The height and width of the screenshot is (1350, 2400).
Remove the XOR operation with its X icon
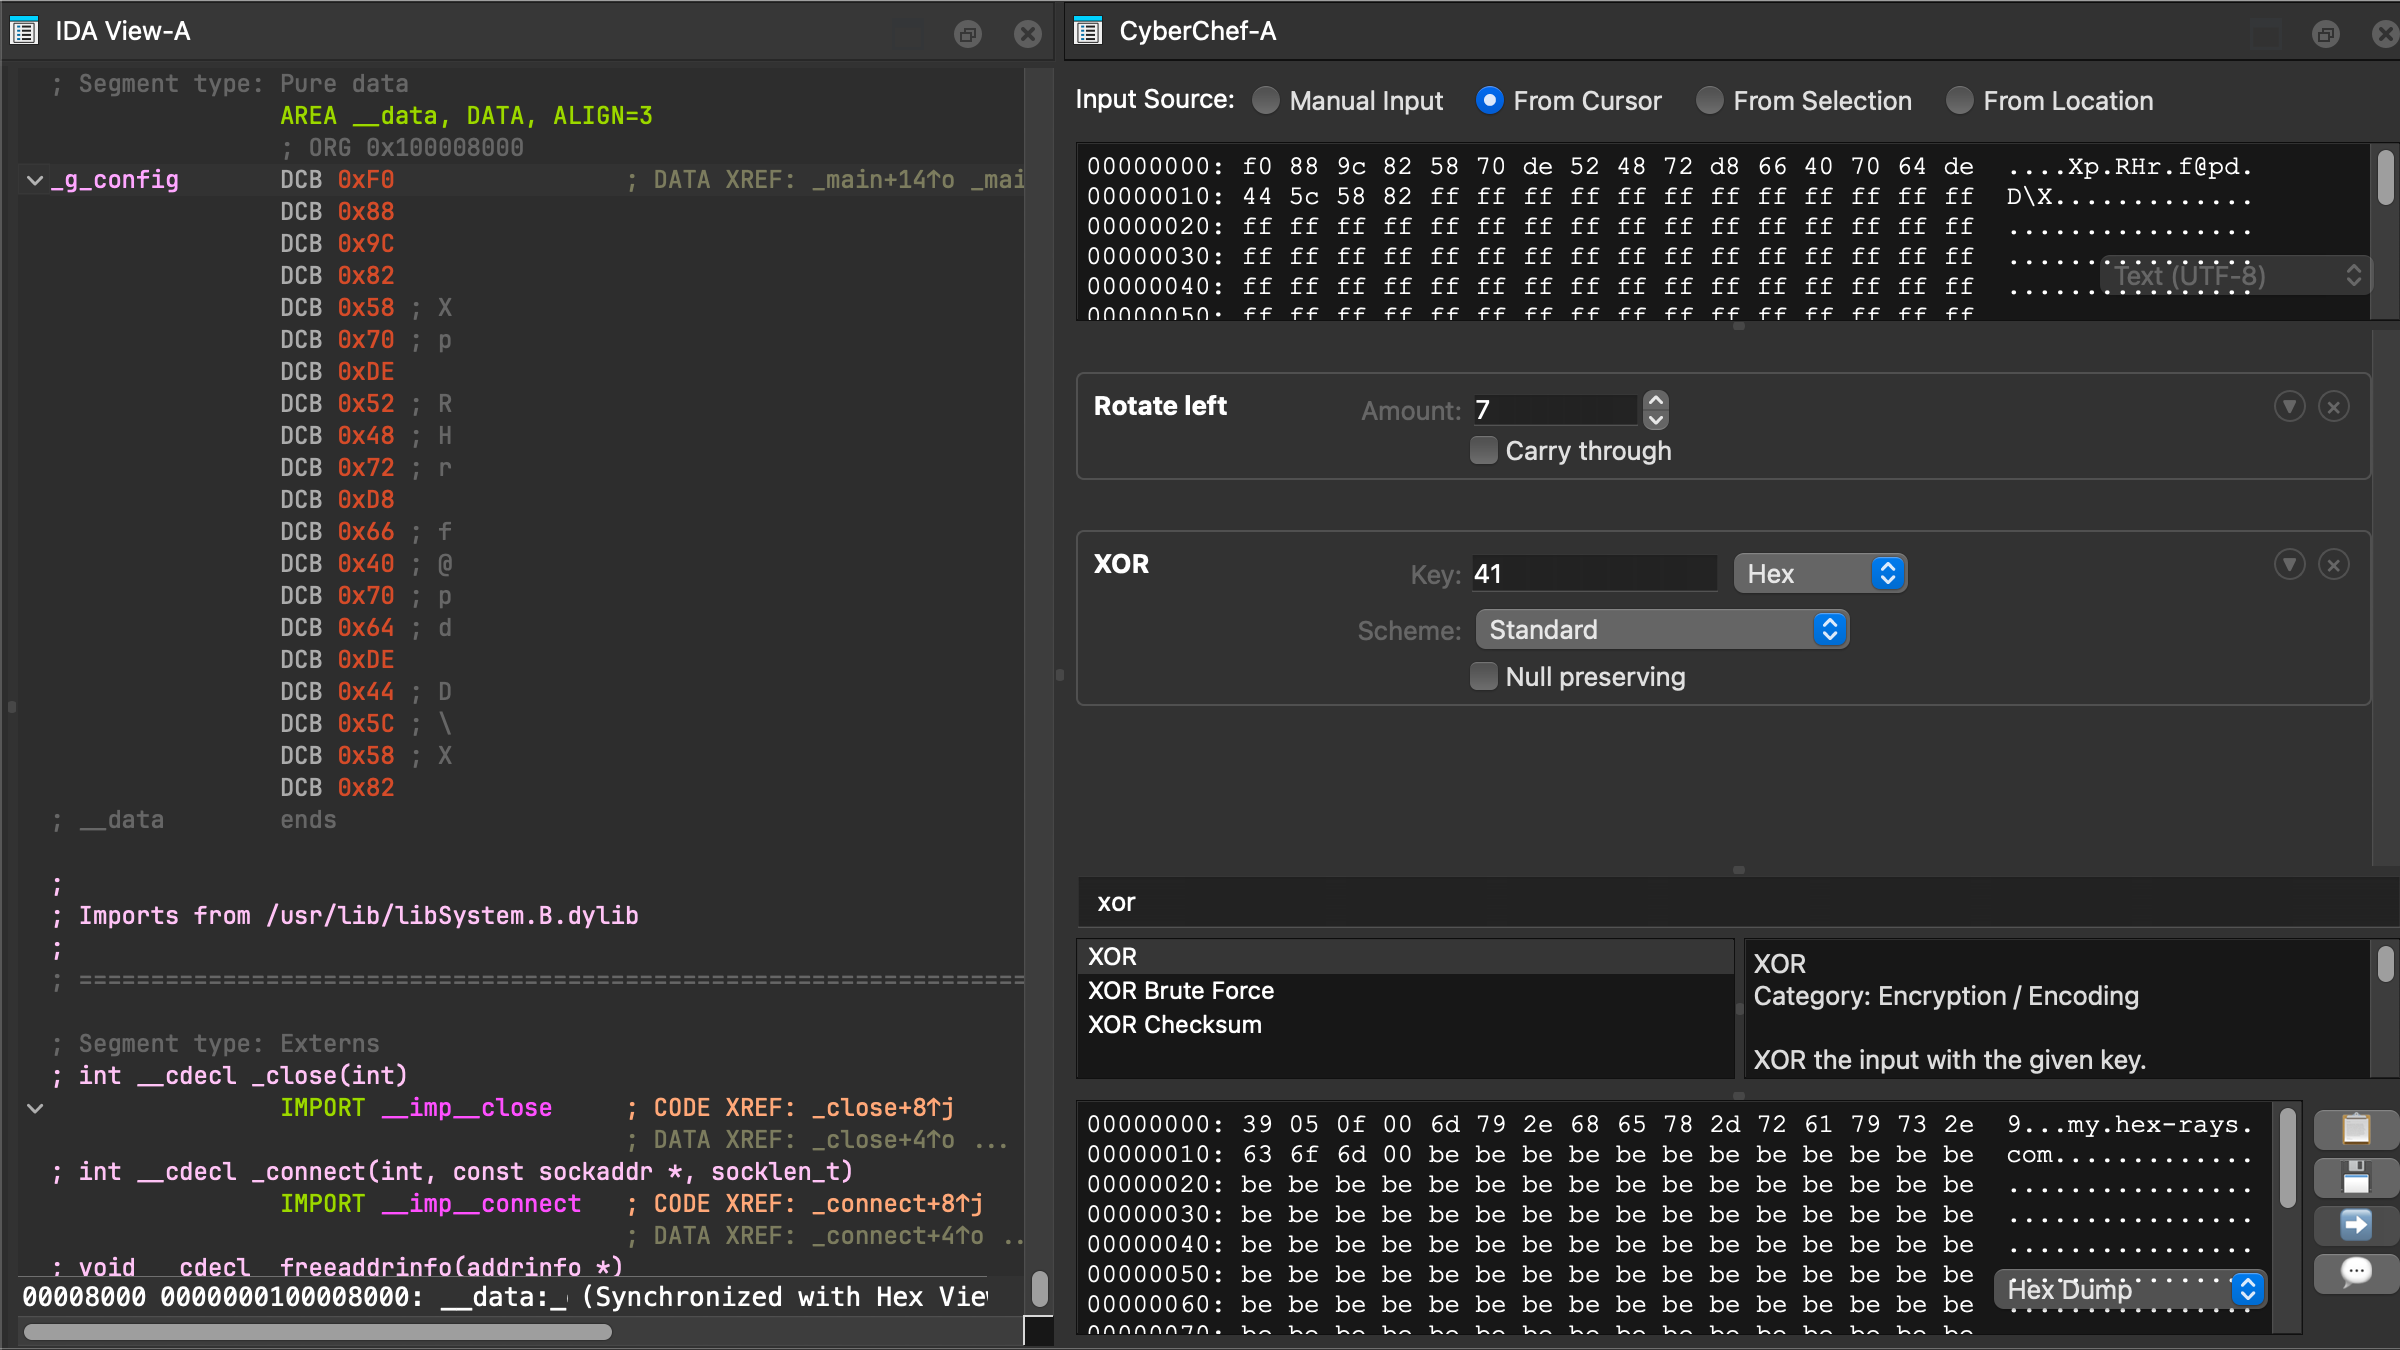2333,565
